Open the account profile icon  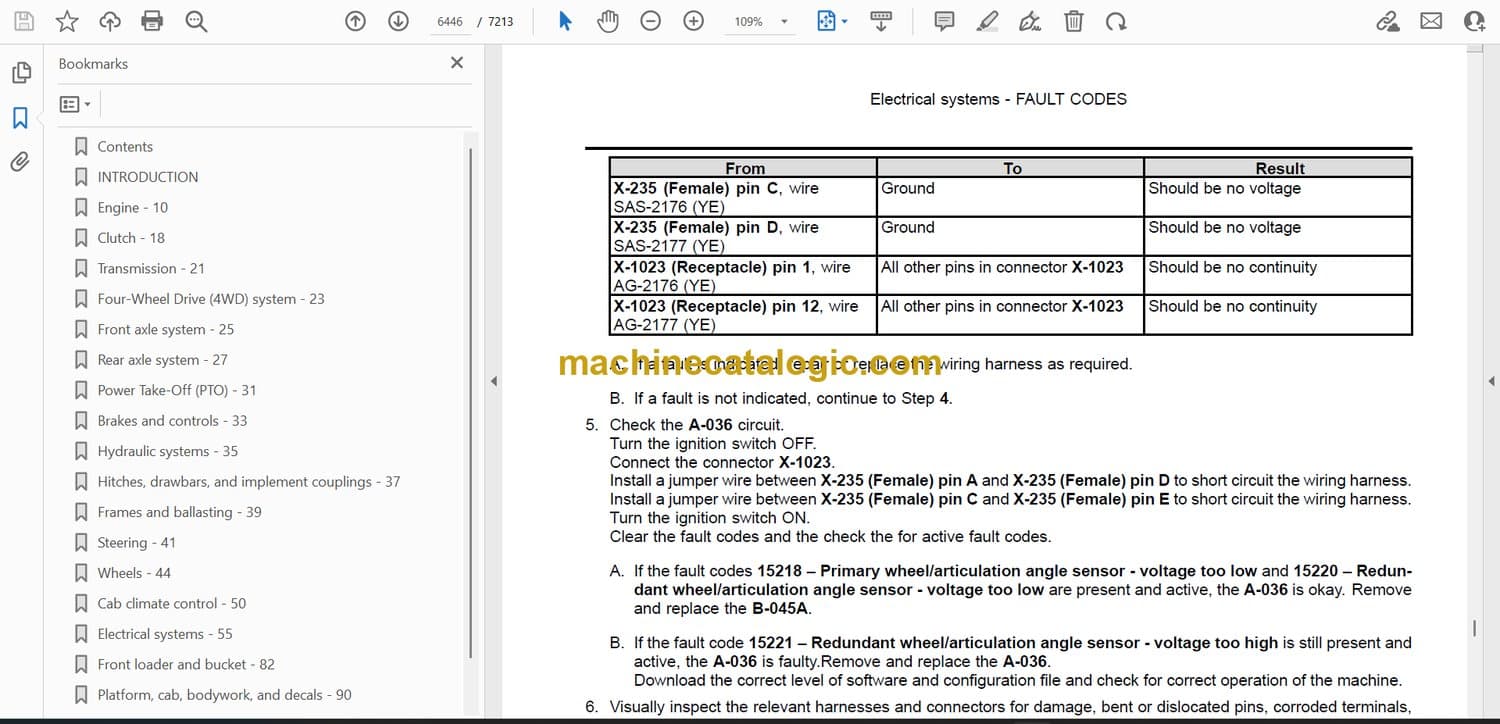coord(1474,21)
